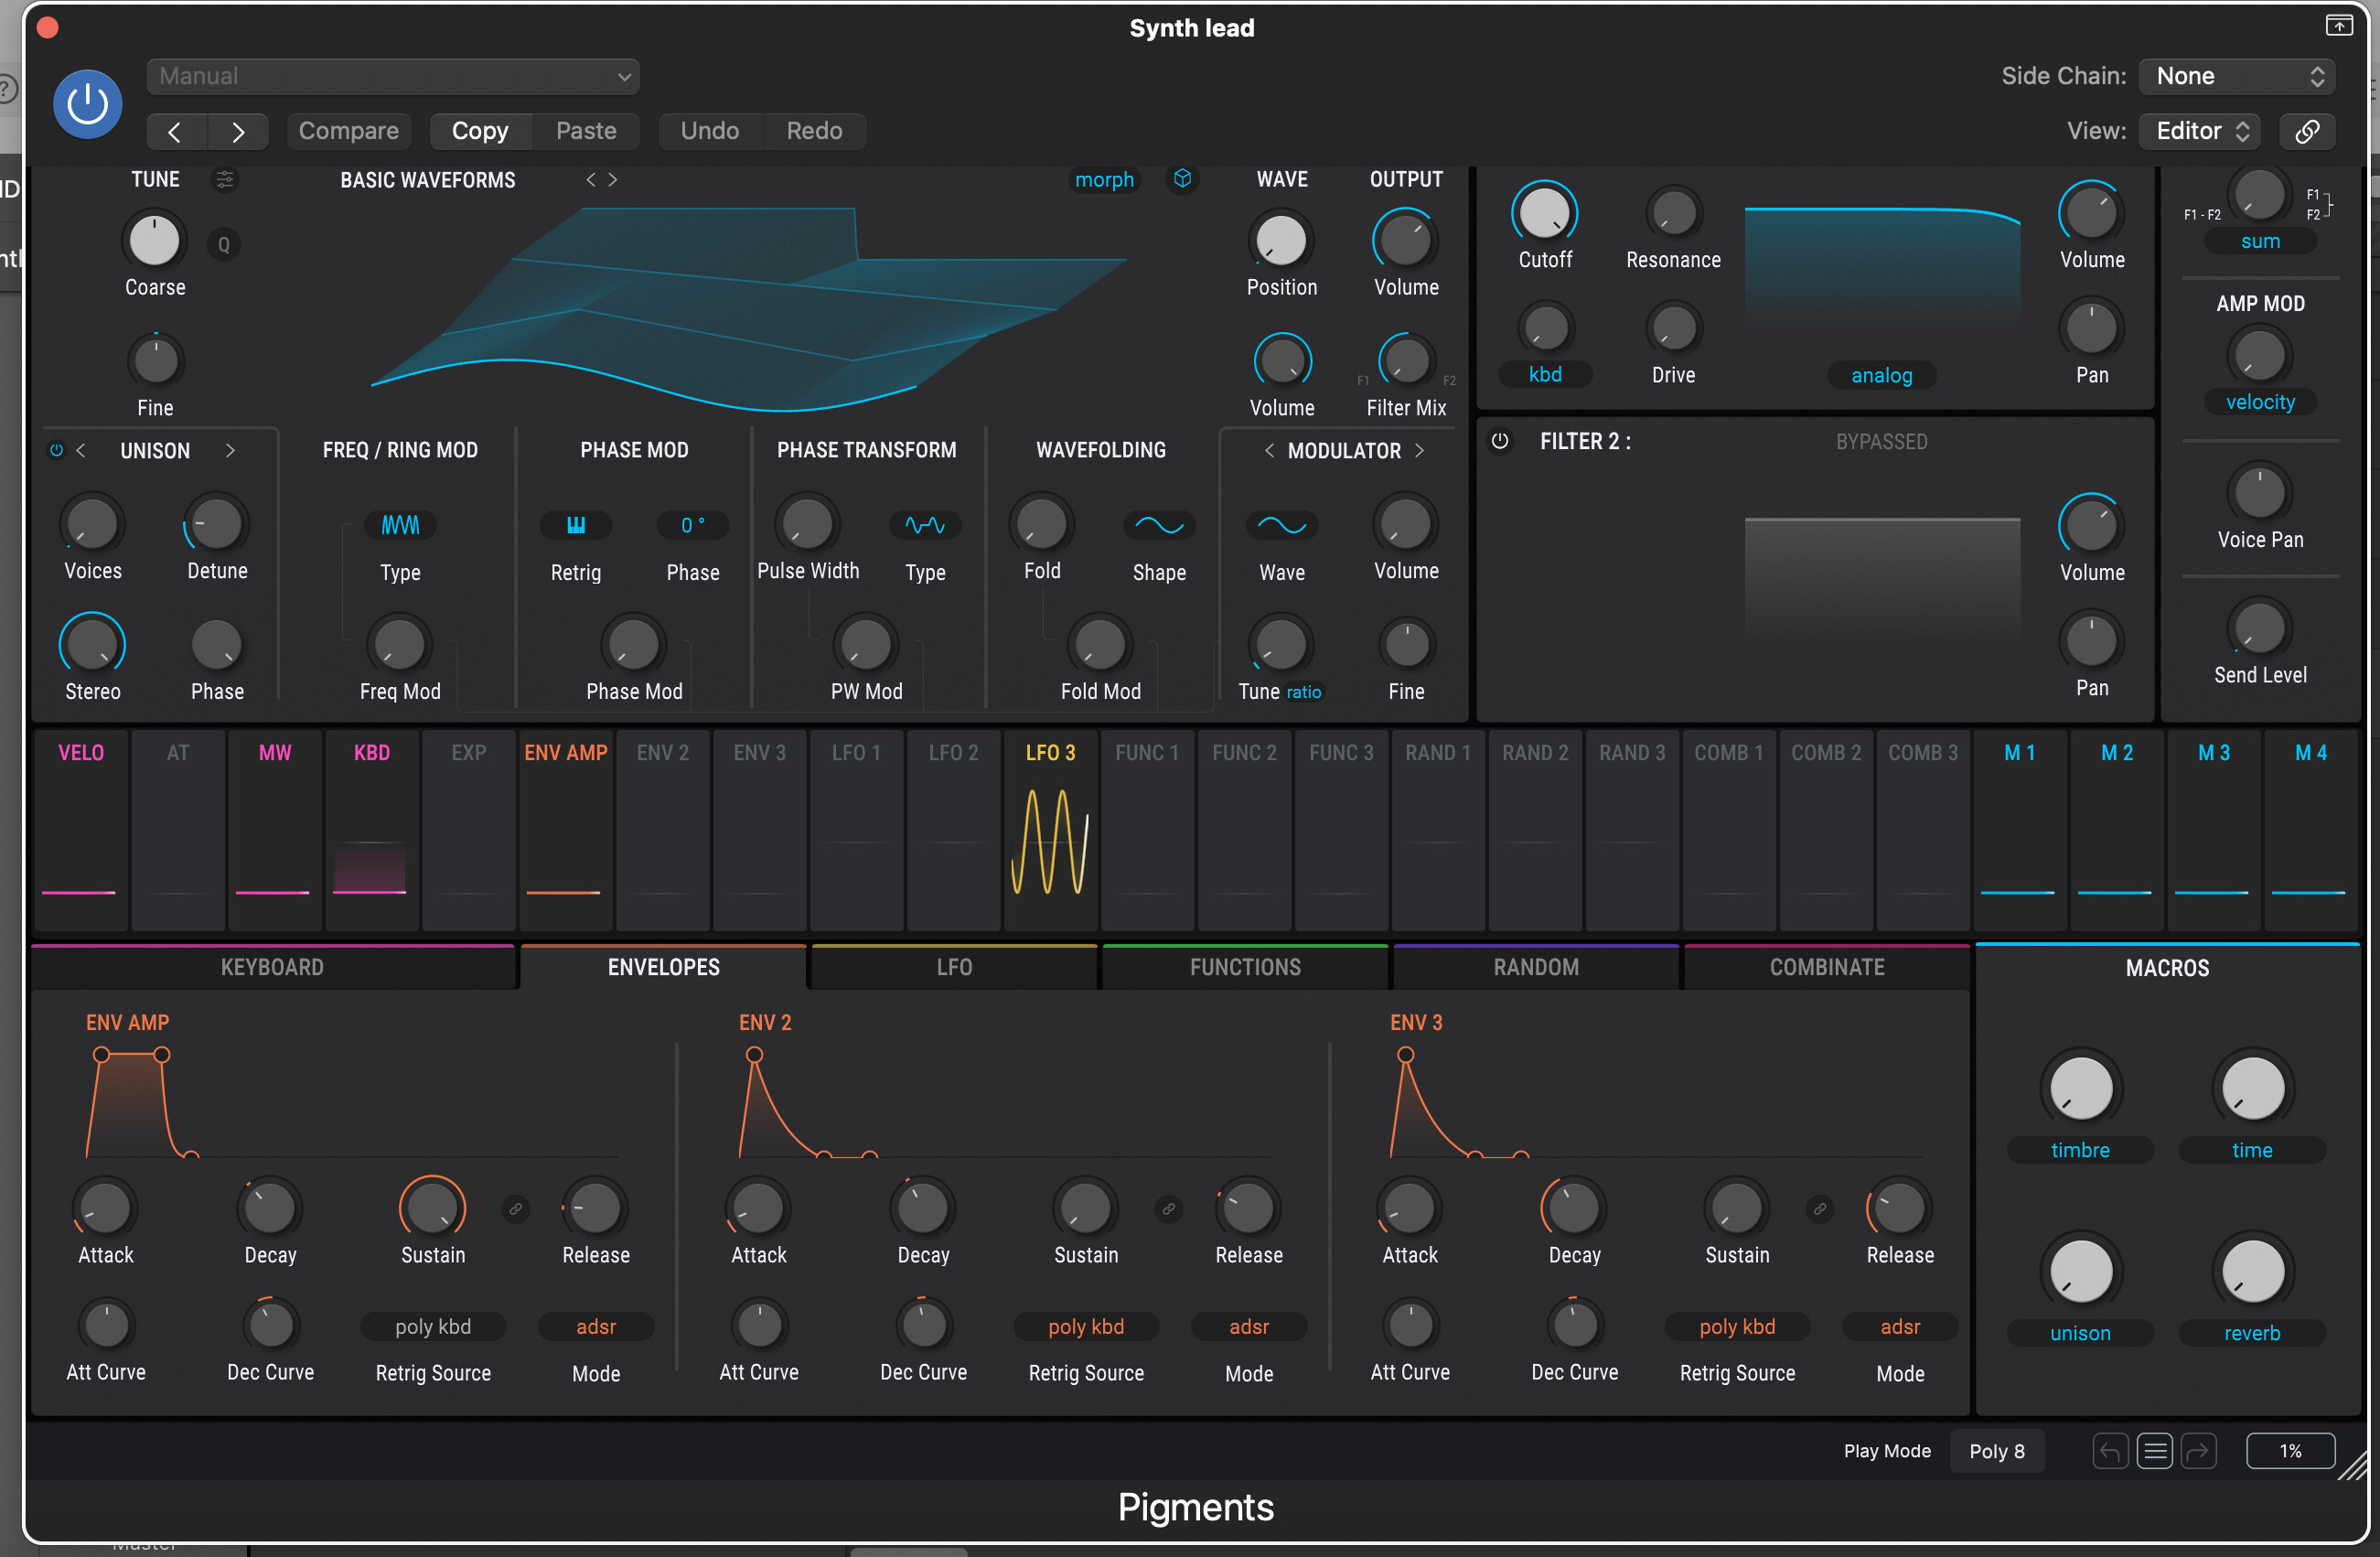Click the top-right window expand icon
The image size is (2380, 1557).
tap(2339, 26)
